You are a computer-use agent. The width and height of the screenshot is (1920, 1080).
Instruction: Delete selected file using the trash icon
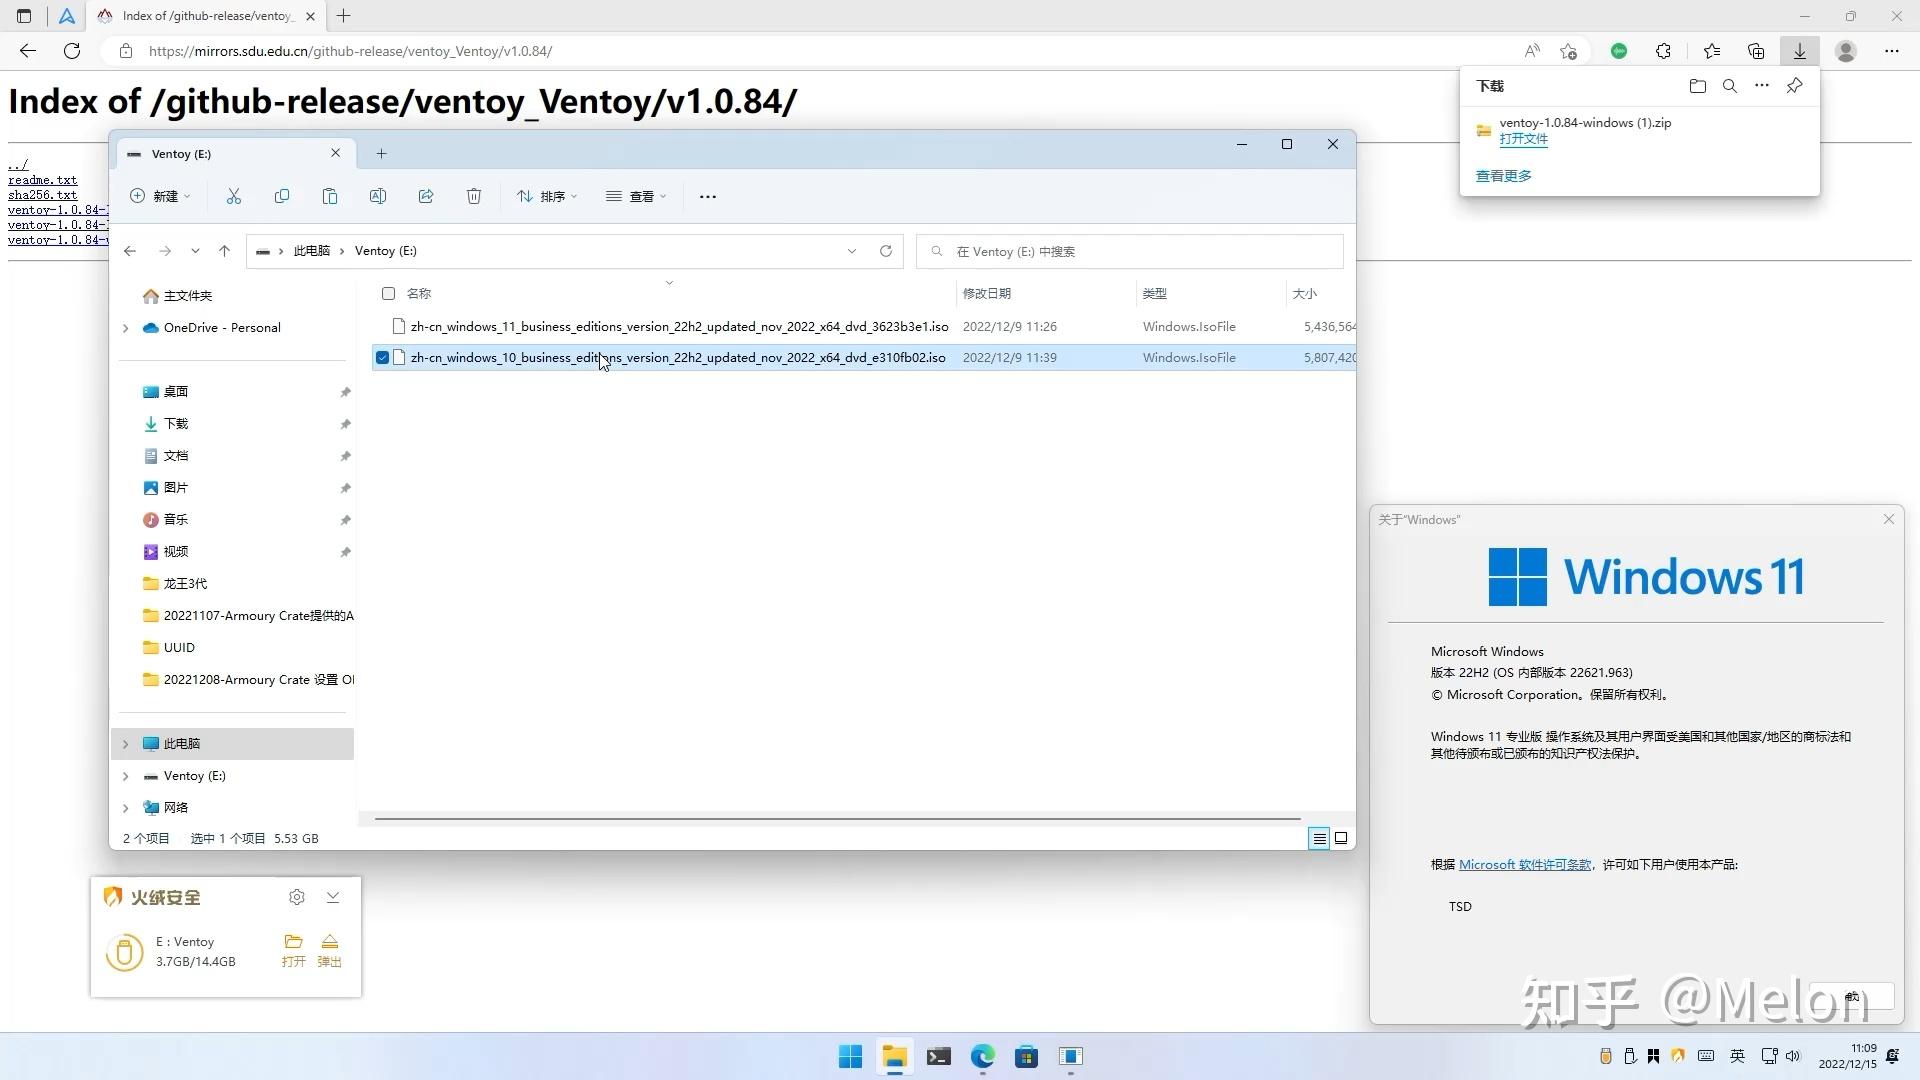[x=474, y=196]
